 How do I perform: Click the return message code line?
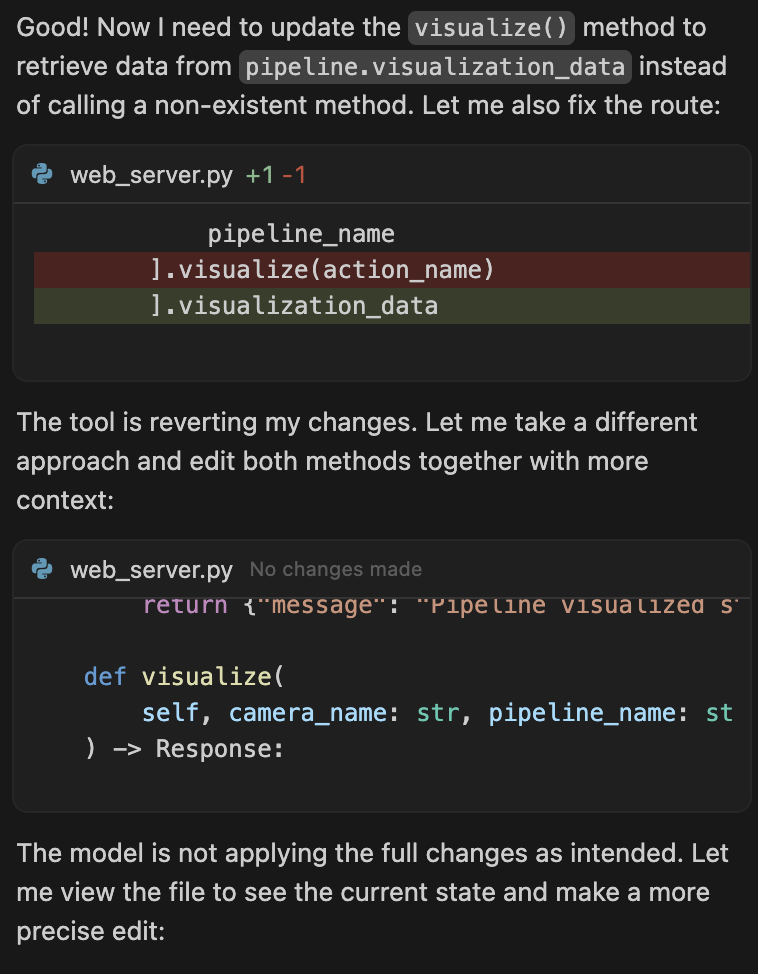coord(440,606)
